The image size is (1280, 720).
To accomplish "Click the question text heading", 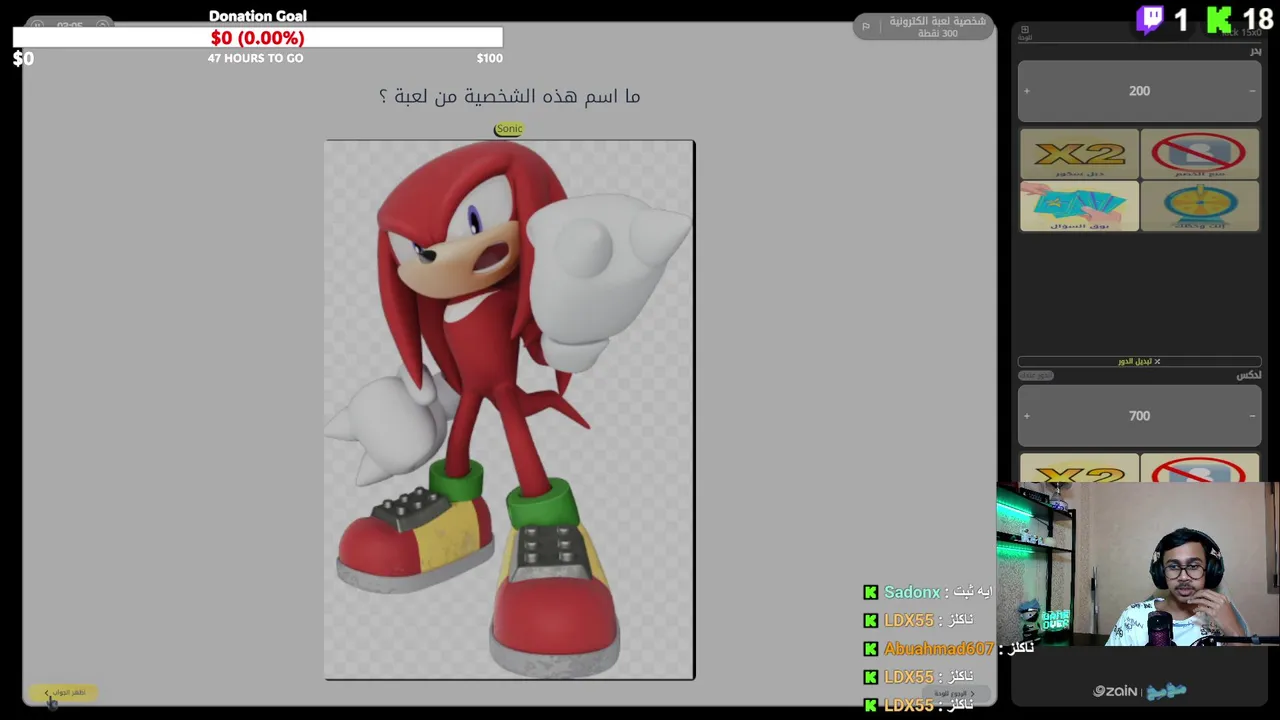I will tap(509, 96).
